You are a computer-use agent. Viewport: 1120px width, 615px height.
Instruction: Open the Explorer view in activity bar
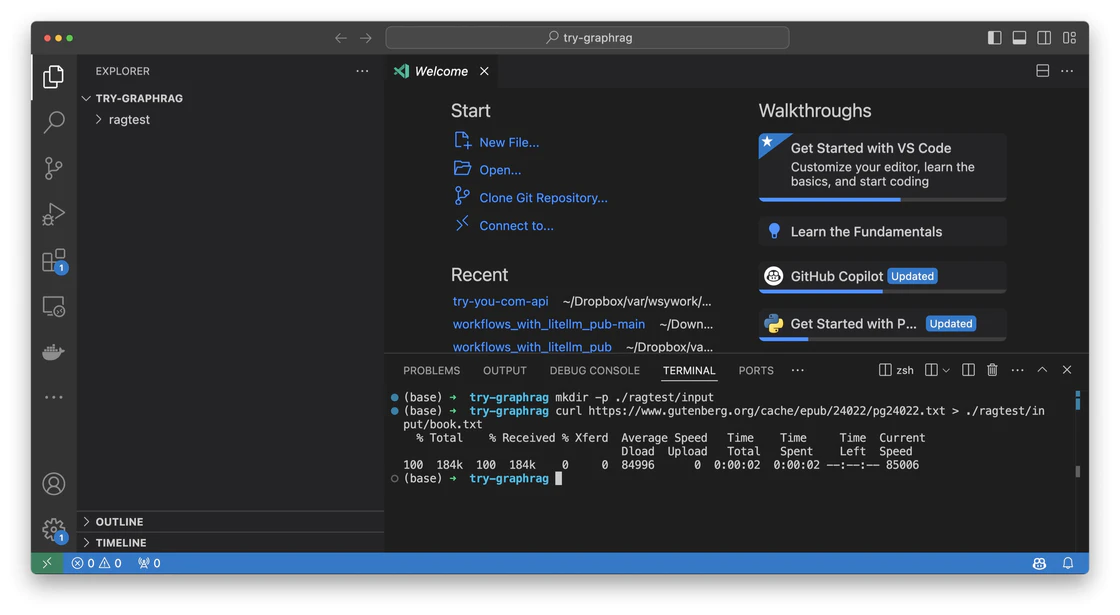54,76
